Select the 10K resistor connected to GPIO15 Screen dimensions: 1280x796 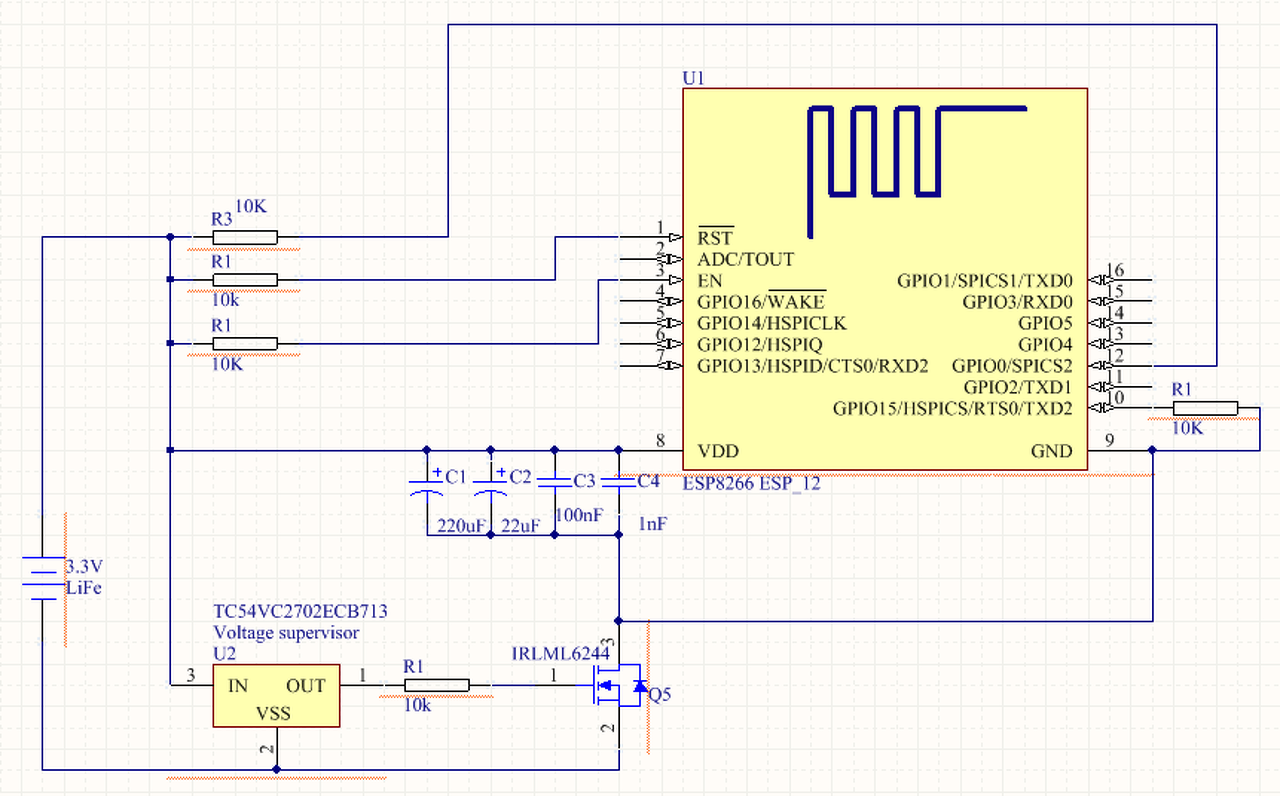point(1205,408)
